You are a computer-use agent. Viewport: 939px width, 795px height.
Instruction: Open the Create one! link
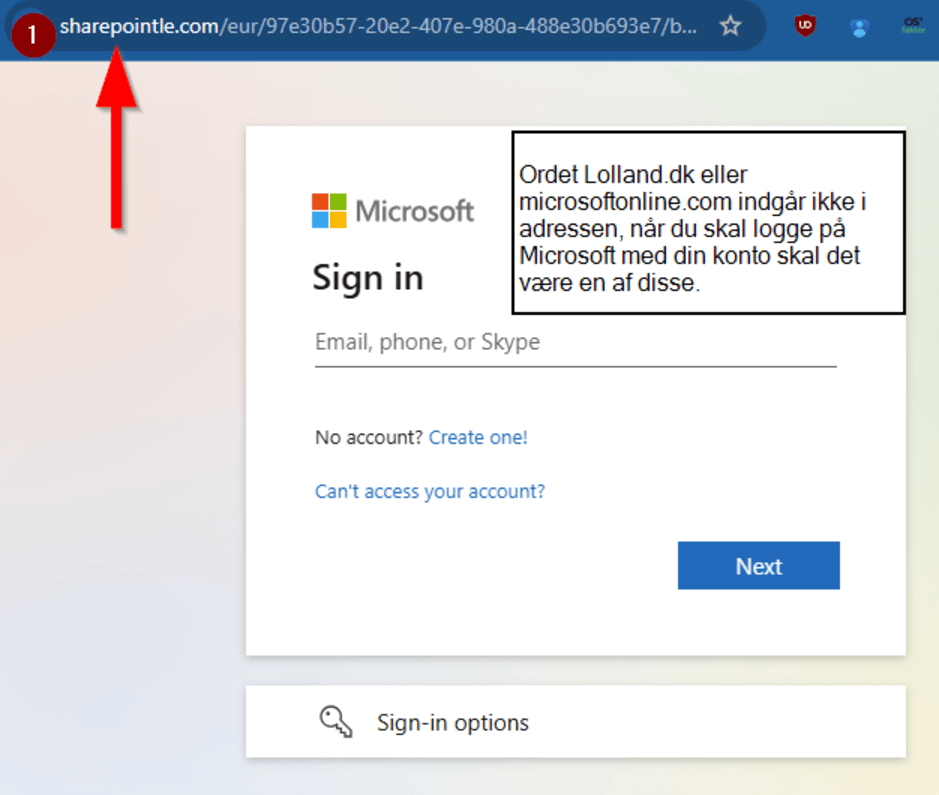pyautogui.click(x=478, y=438)
